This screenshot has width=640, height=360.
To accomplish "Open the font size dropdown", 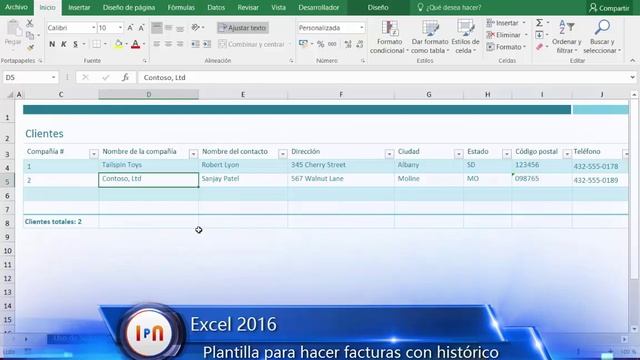I will click(x=120, y=28).
